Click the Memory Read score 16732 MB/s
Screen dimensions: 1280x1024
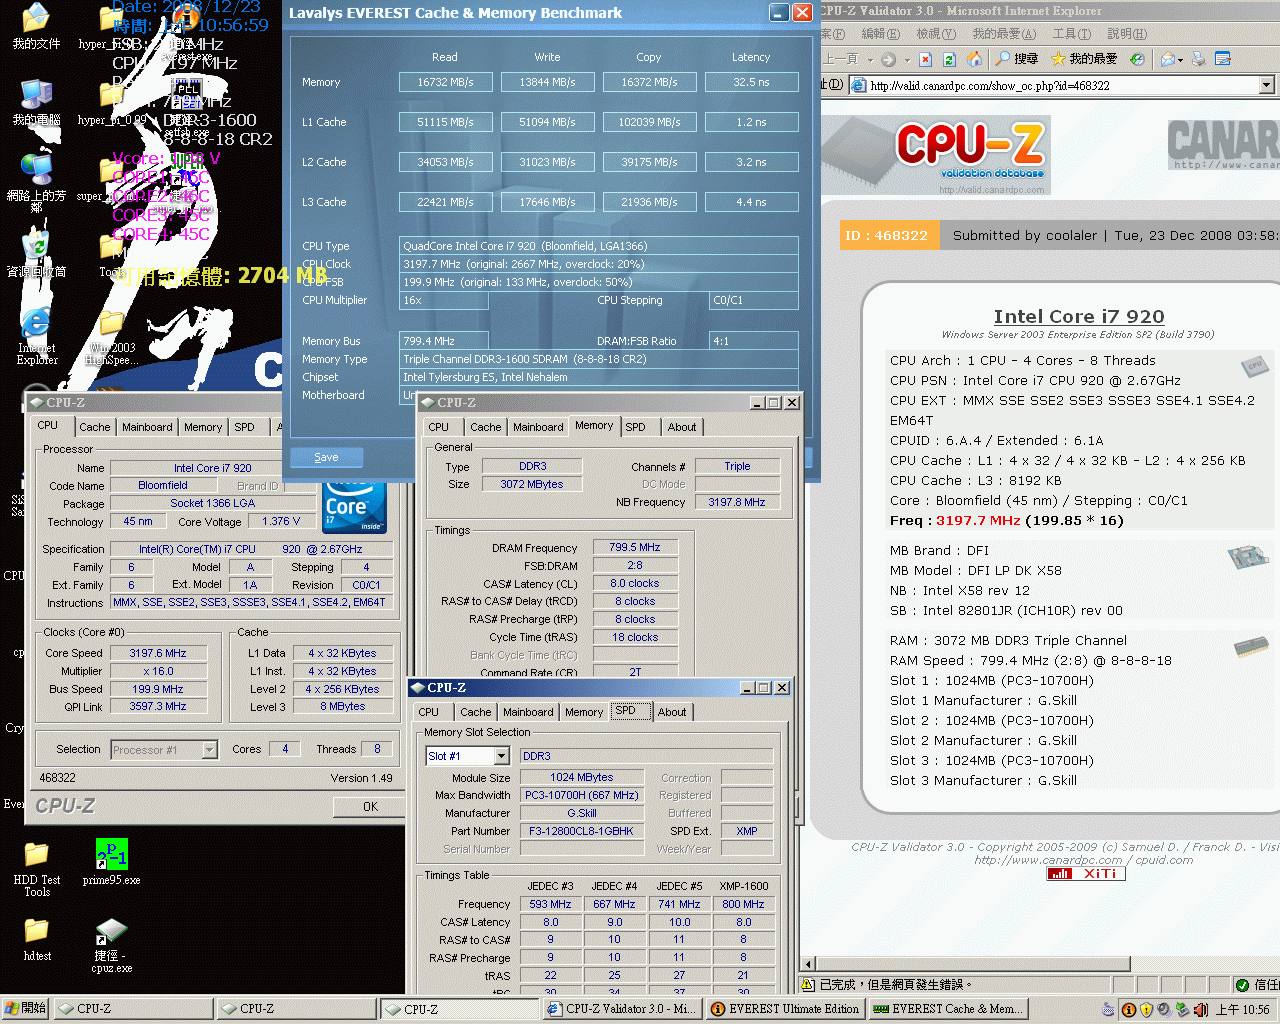click(446, 82)
